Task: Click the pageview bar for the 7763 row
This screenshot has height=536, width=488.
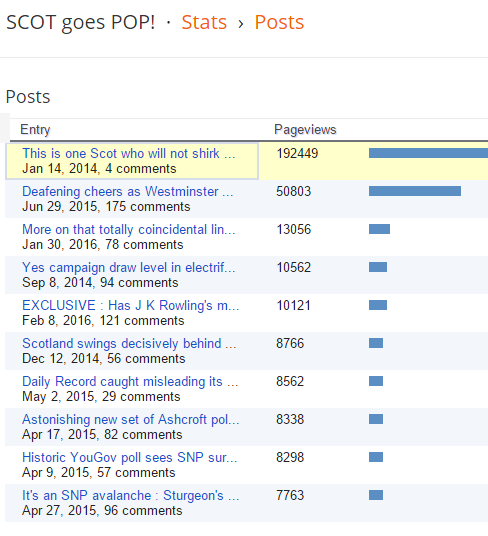Action: point(376,495)
